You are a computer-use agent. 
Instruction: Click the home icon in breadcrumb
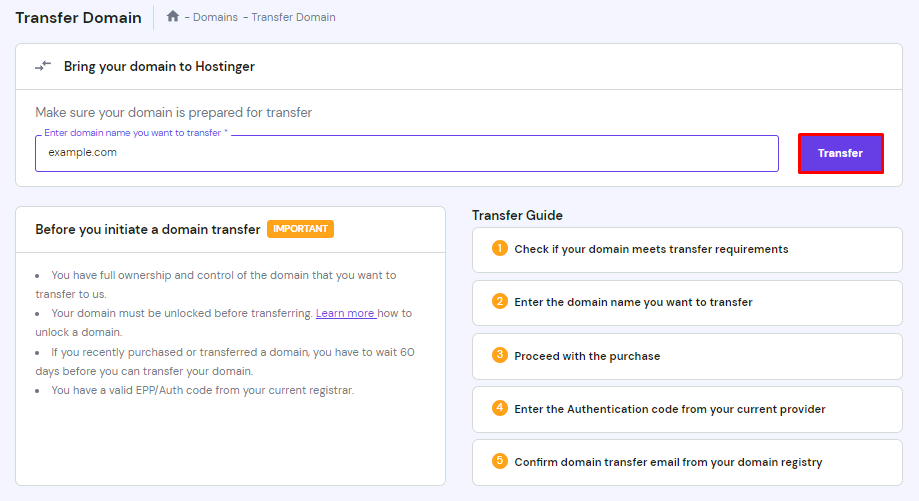[172, 16]
